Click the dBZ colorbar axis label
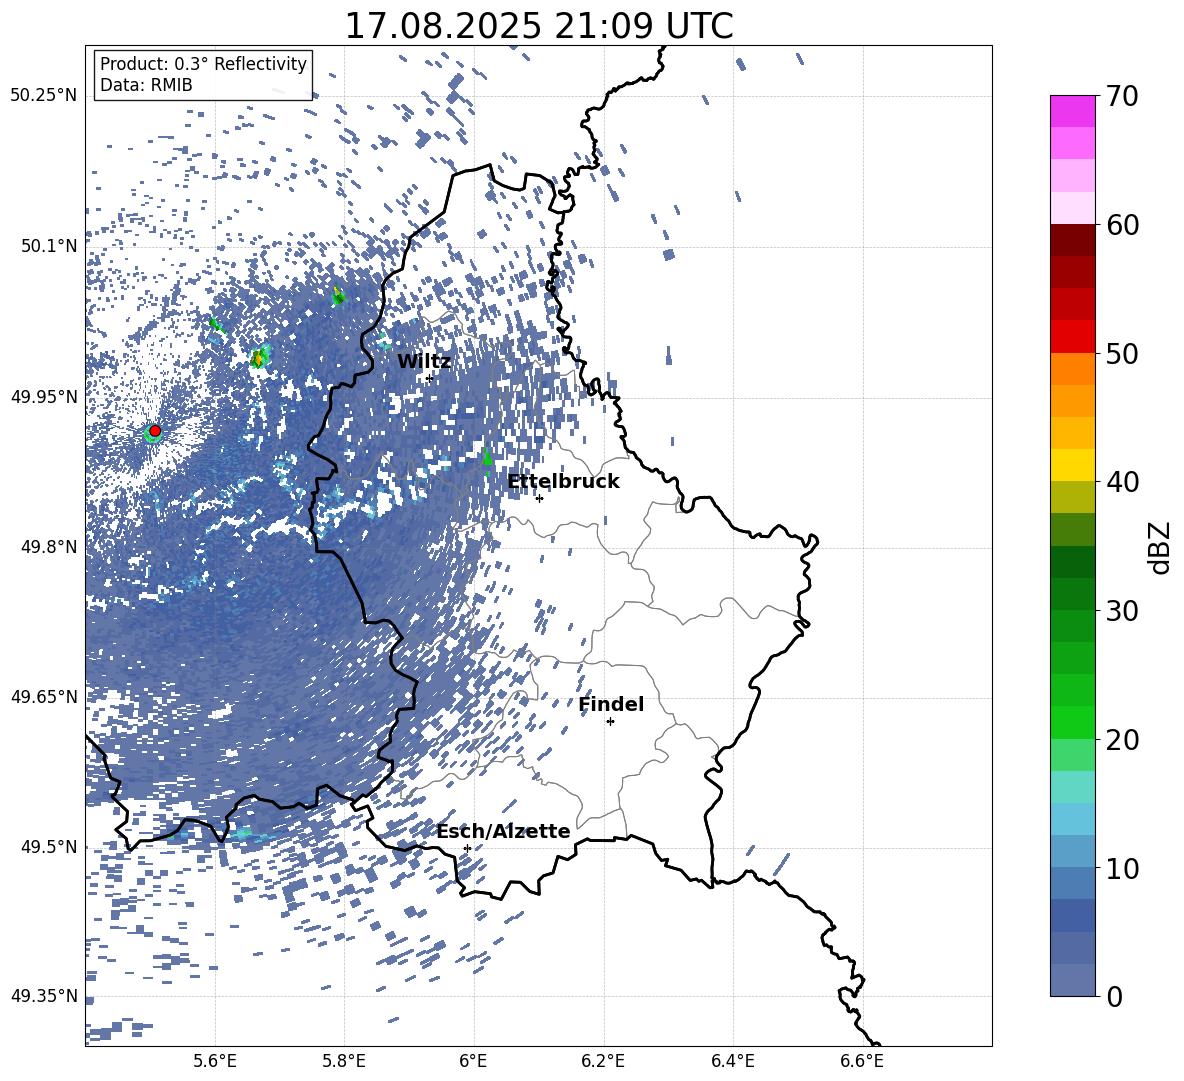1184x1081 pixels. [x=1161, y=547]
